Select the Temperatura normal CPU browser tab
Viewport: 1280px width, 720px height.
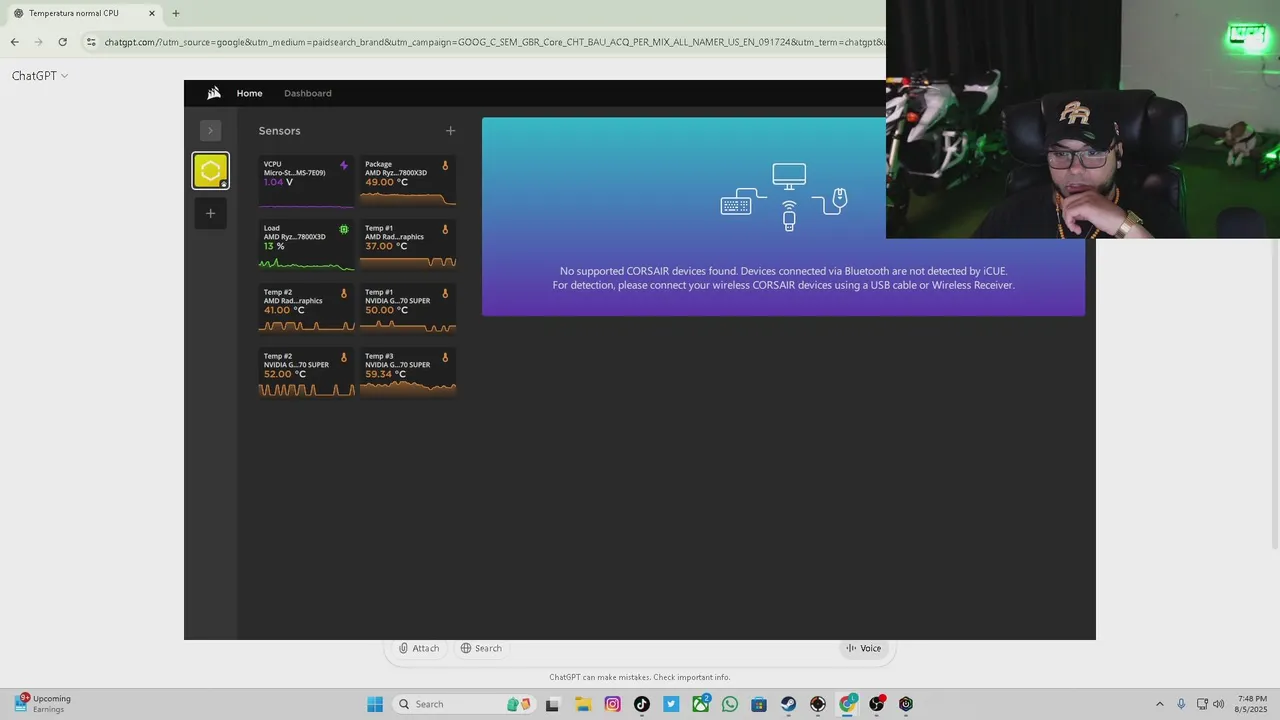pos(84,13)
